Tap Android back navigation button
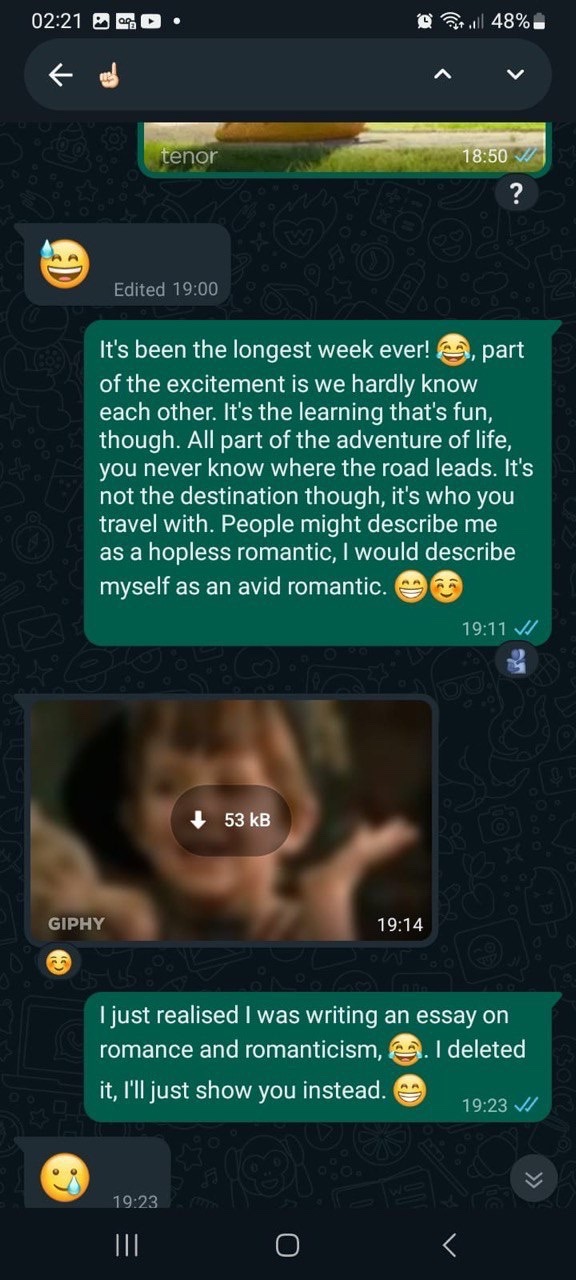The width and height of the screenshot is (576, 1280). coord(450,1244)
